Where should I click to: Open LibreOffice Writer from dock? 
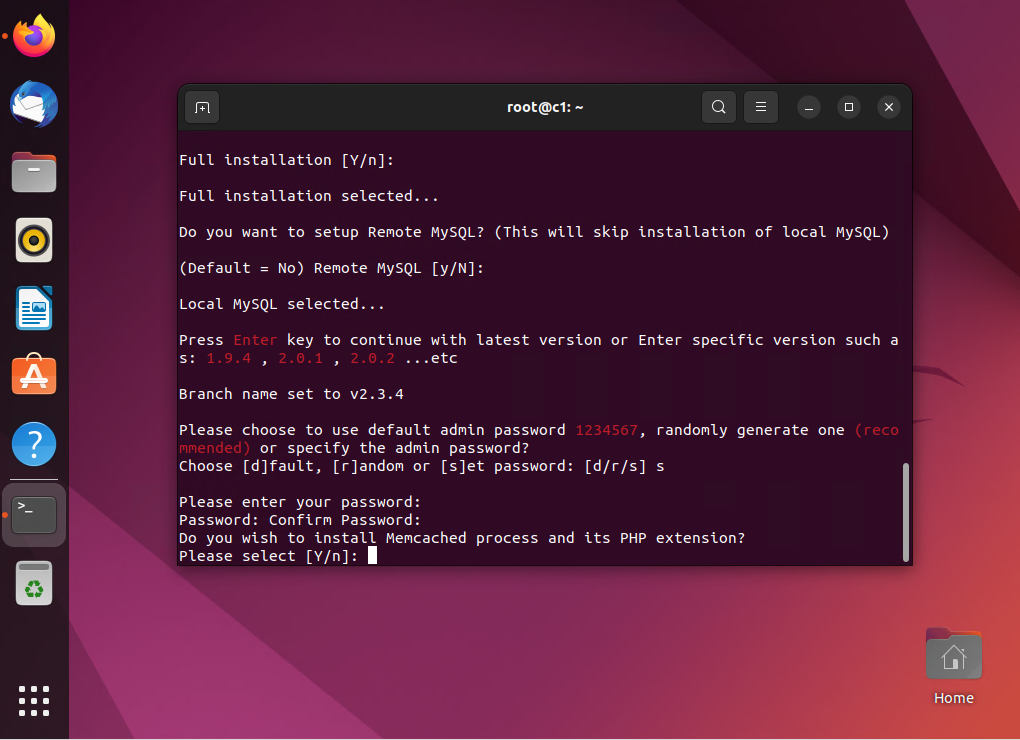(34, 309)
